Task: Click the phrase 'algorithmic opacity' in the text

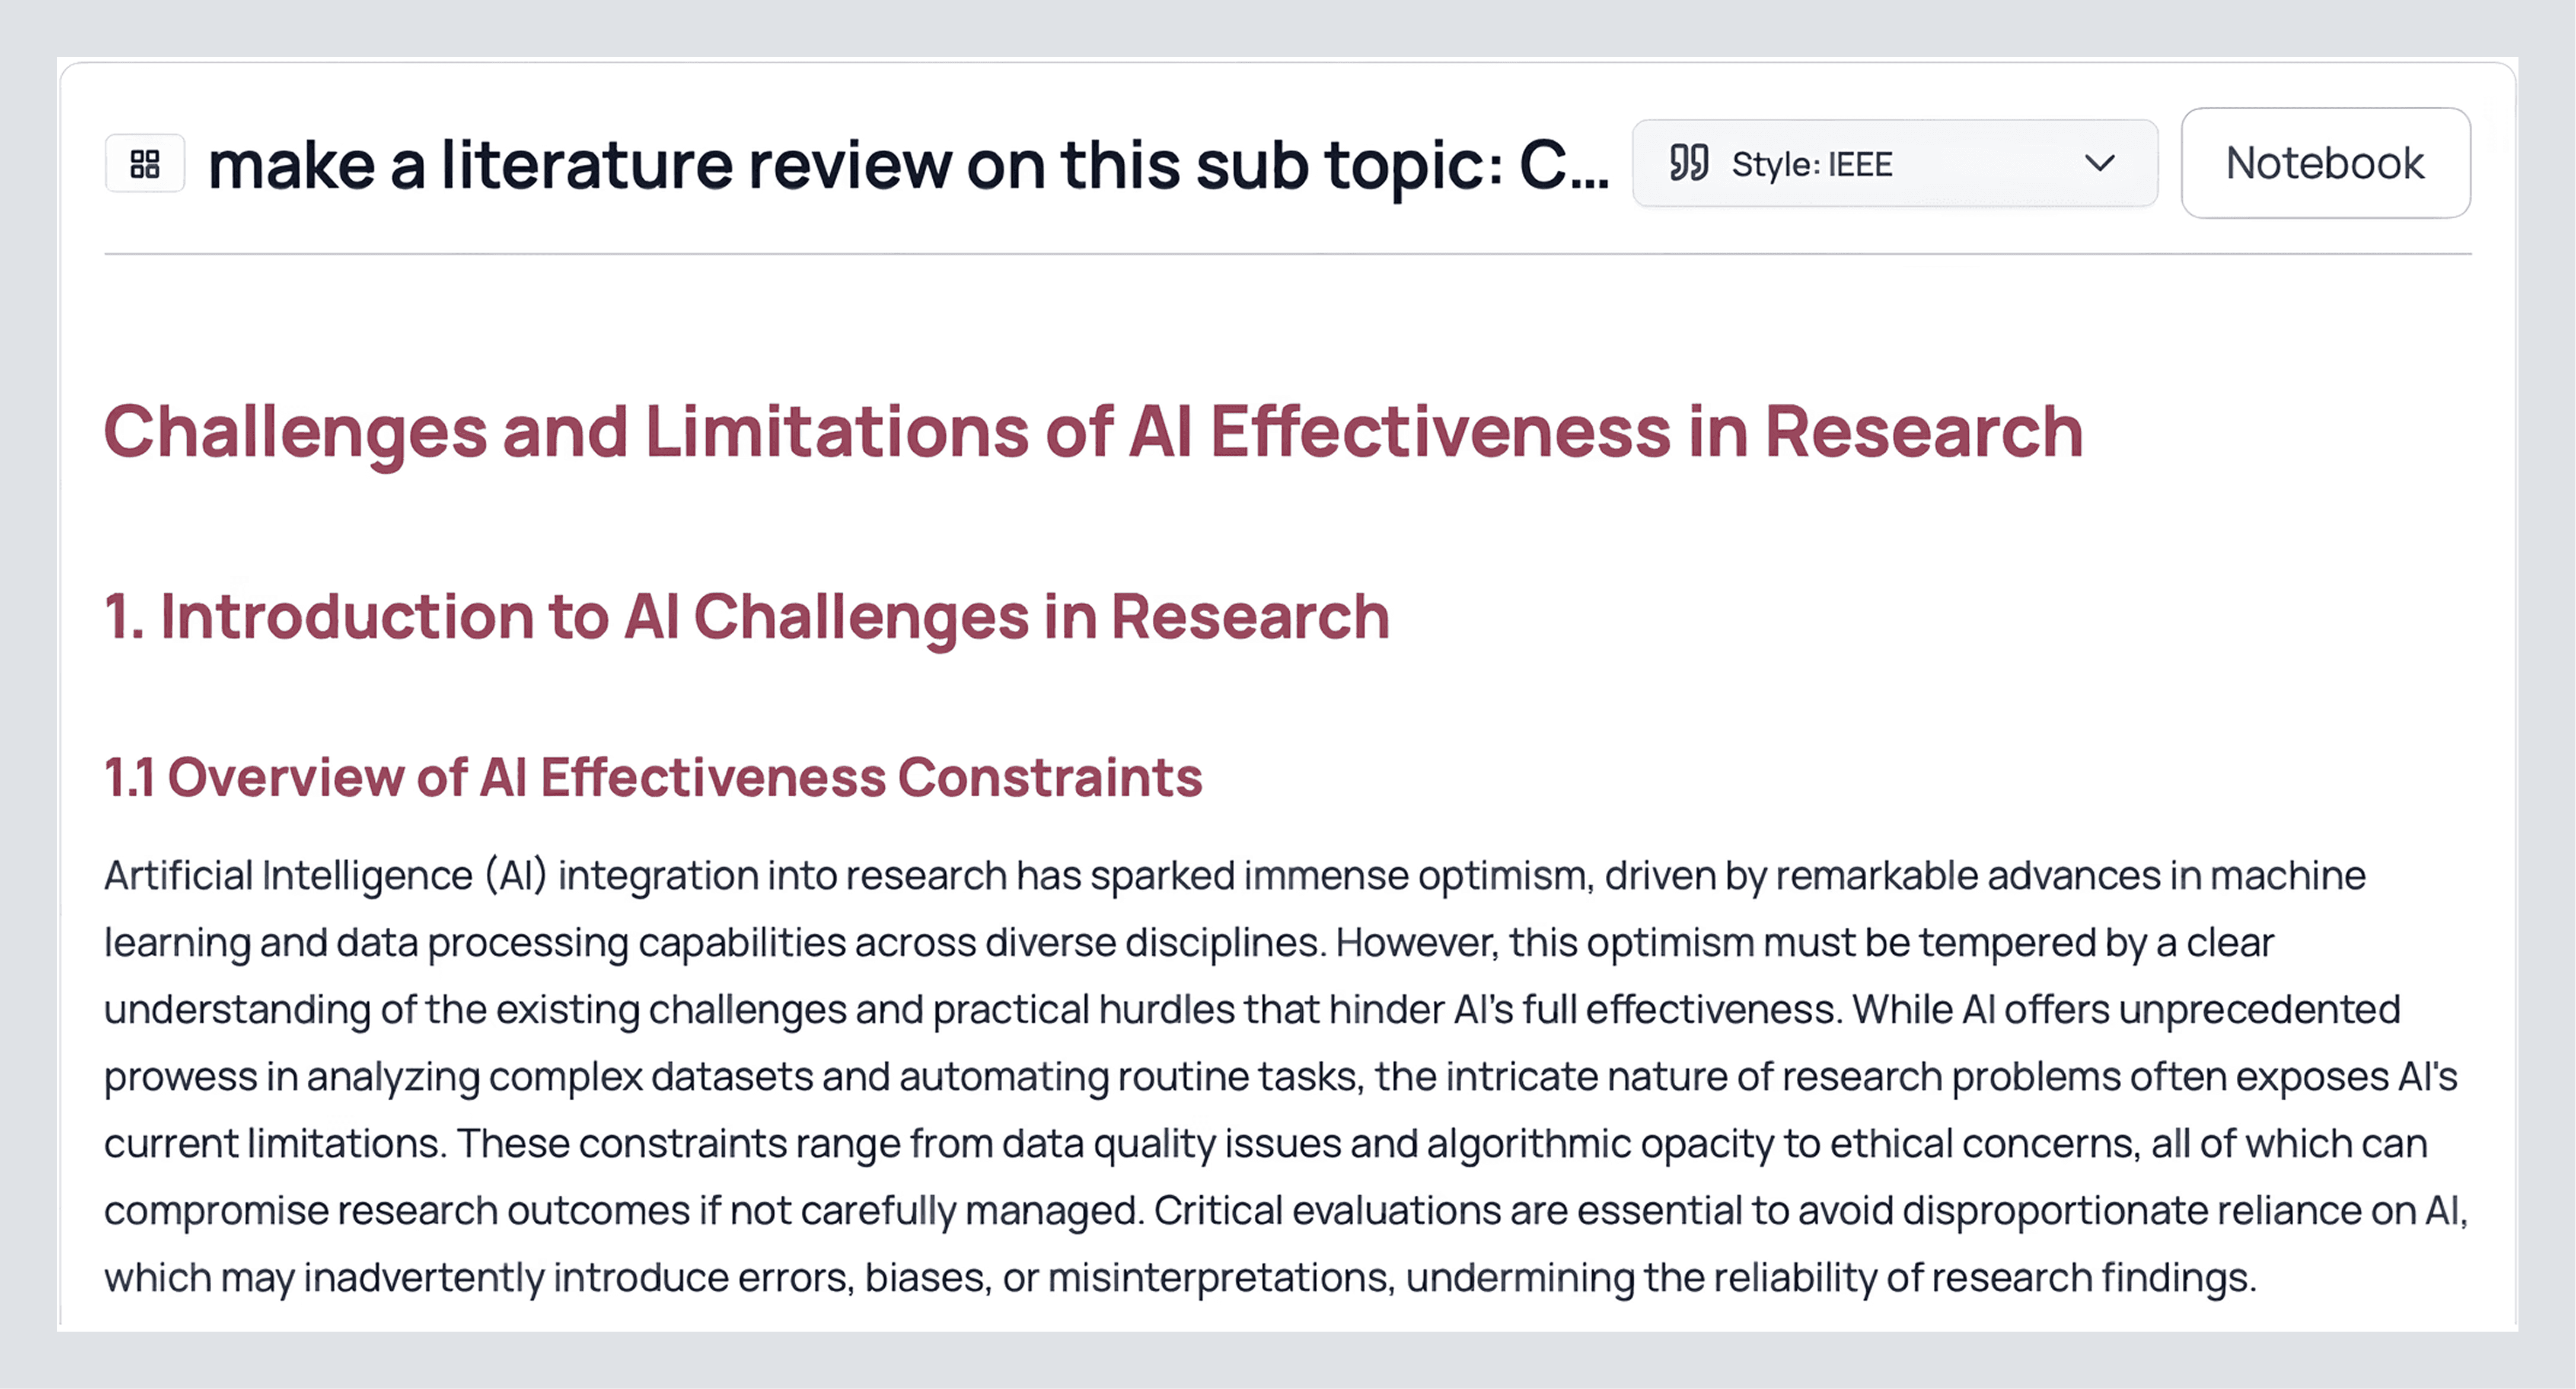Action: (1598, 1144)
